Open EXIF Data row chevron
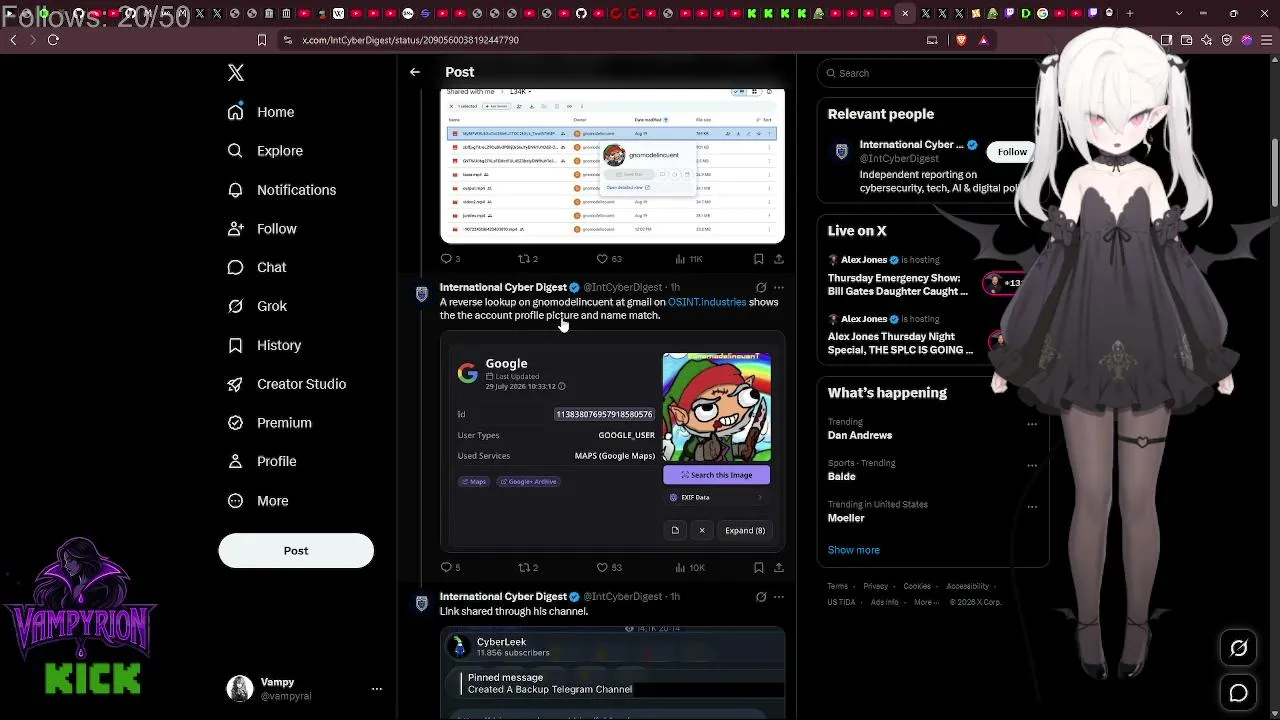 click(x=759, y=498)
